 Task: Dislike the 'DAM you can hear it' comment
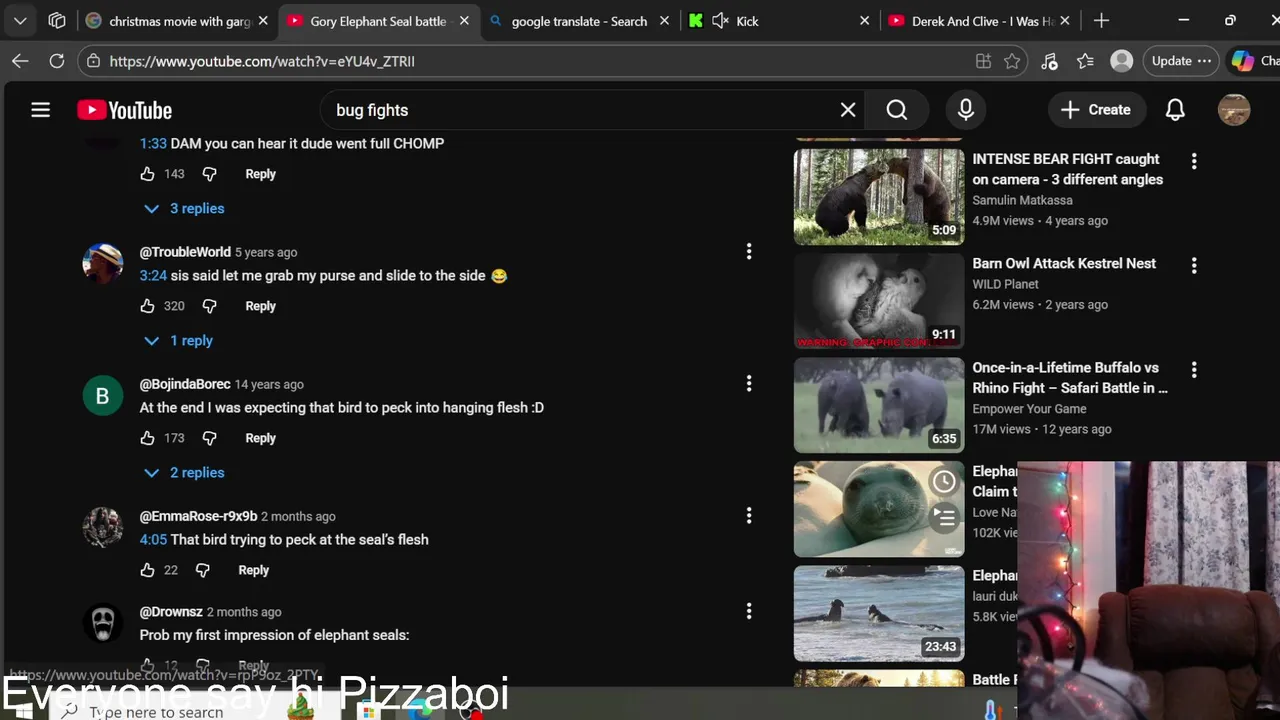[x=209, y=174]
